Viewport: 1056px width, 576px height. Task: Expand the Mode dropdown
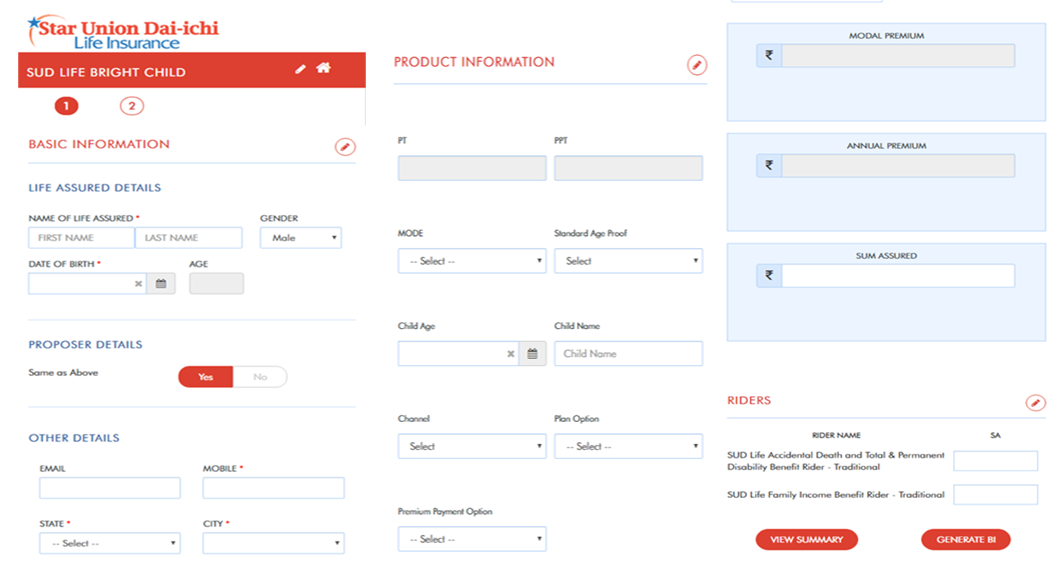[x=471, y=261]
